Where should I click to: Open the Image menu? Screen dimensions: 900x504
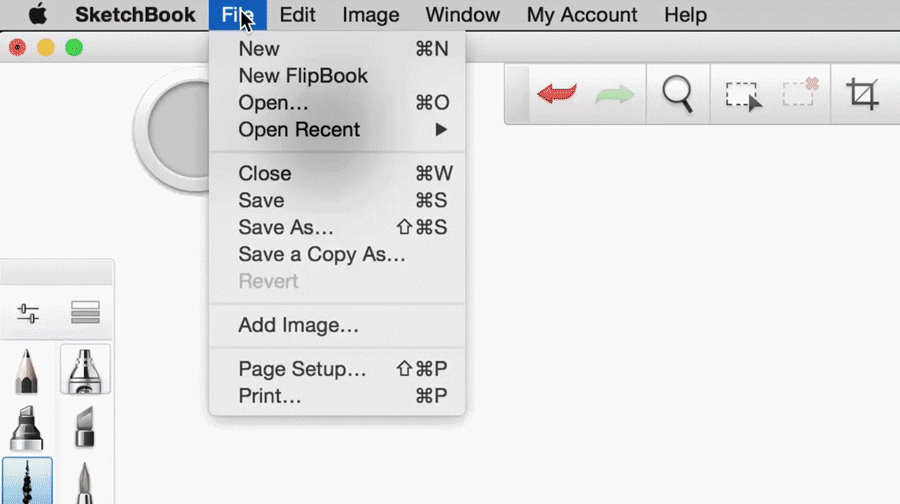pos(370,15)
